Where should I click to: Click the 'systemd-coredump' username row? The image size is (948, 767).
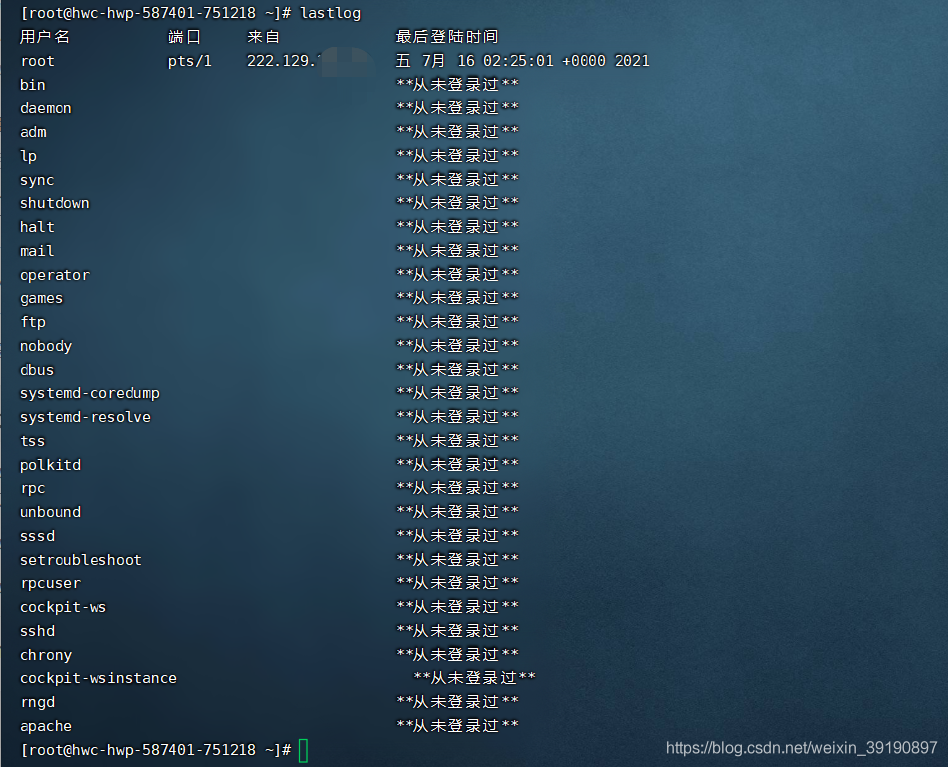tap(90, 393)
